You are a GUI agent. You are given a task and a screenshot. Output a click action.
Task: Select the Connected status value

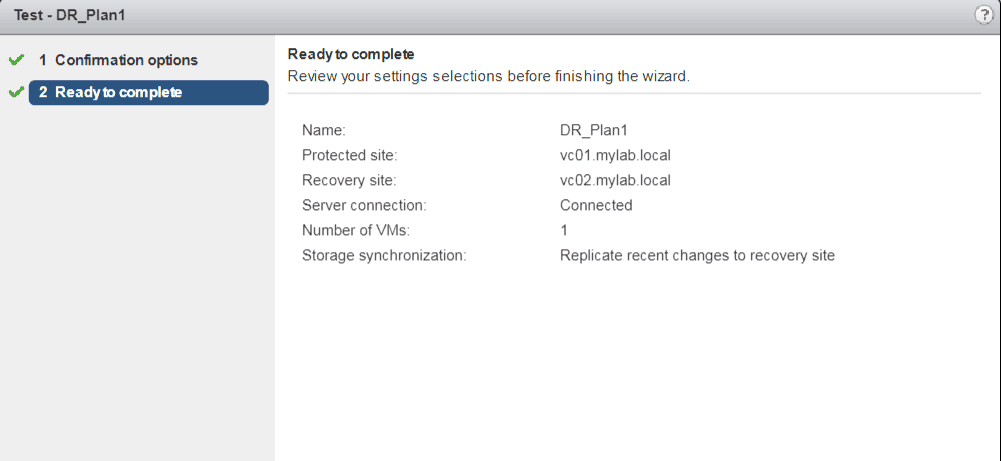[x=596, y=205]
